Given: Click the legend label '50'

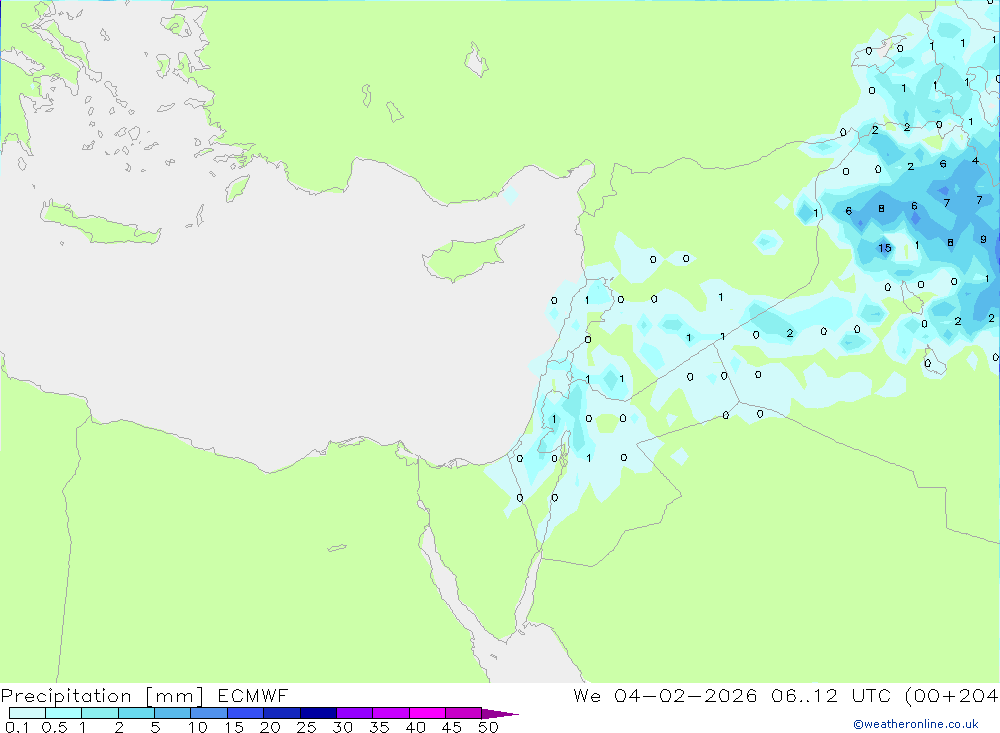Looking at the screenshot, I should 488,727.
